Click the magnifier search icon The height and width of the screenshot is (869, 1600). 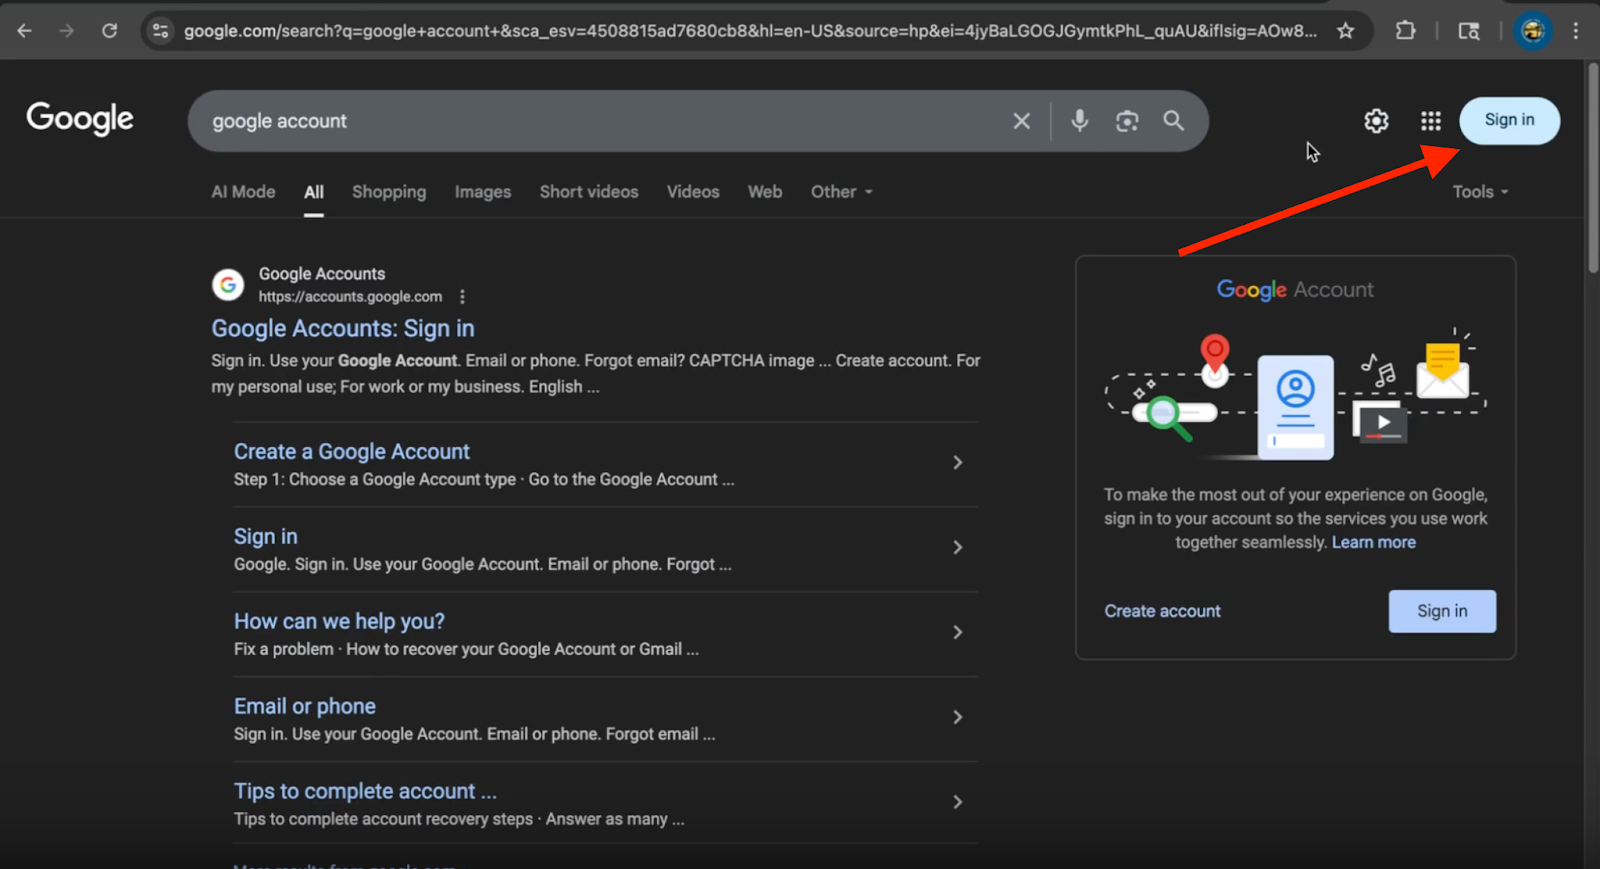(1174, 121)
